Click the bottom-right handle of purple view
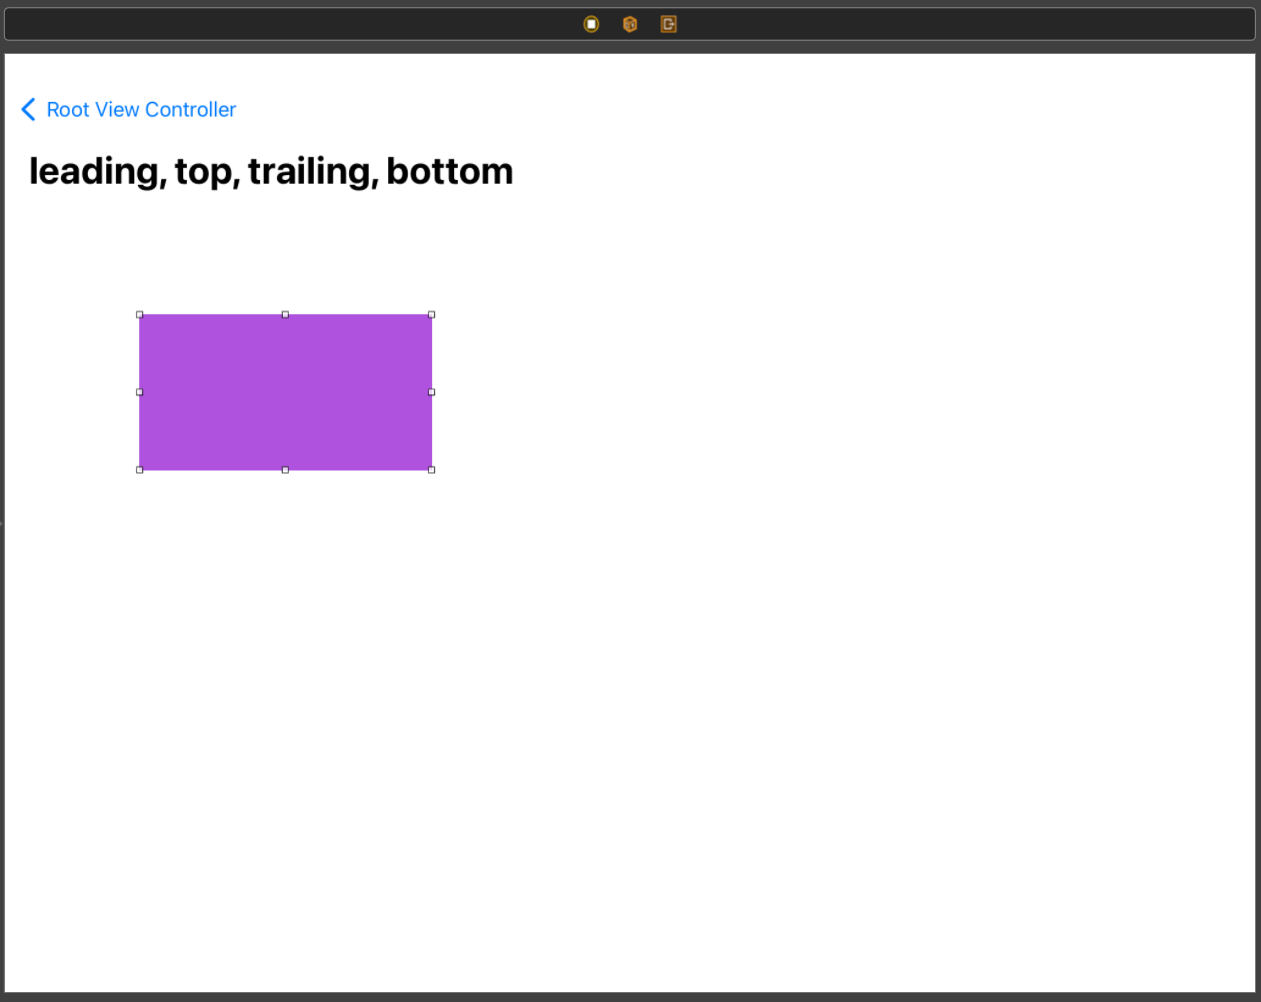 [432, 470]
